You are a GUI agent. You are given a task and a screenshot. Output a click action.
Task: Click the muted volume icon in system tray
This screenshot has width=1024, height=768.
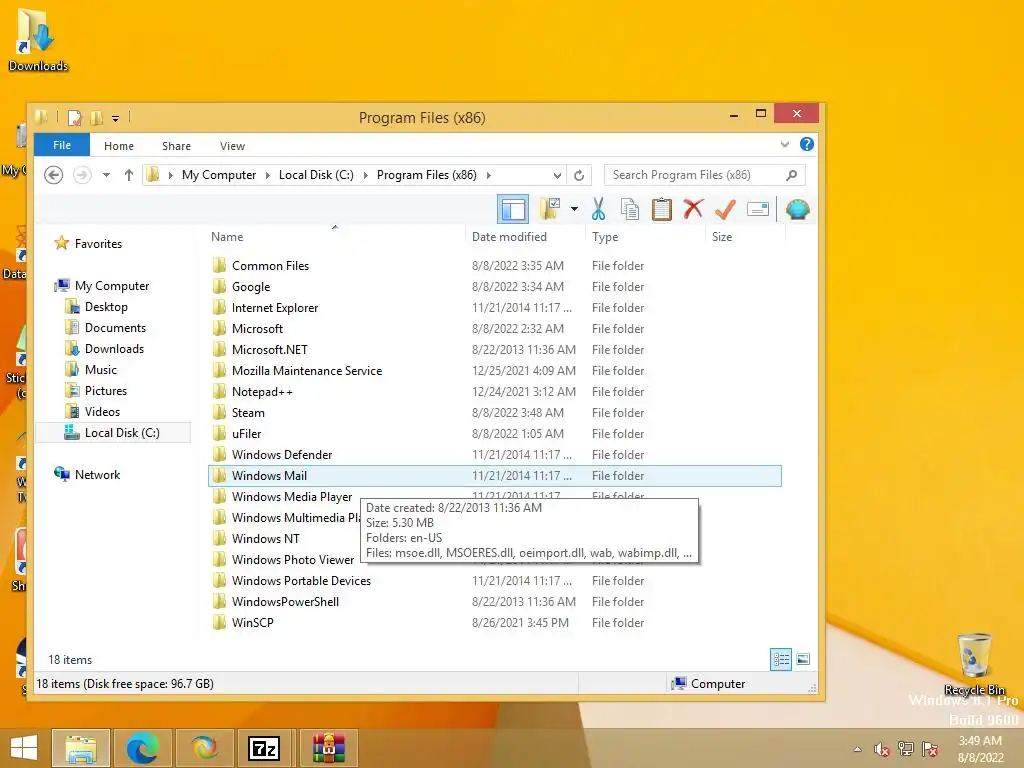[881, 748]
